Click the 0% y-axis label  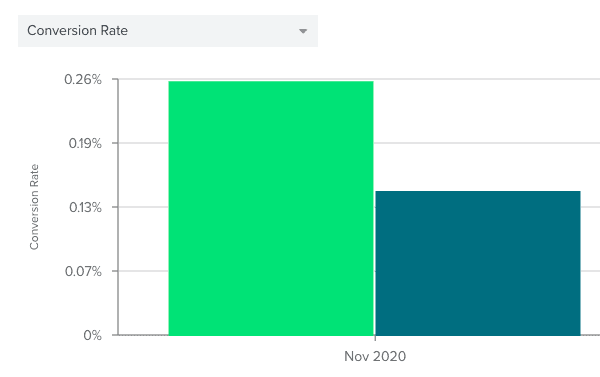pyautogui.click(x=93, y=335)
